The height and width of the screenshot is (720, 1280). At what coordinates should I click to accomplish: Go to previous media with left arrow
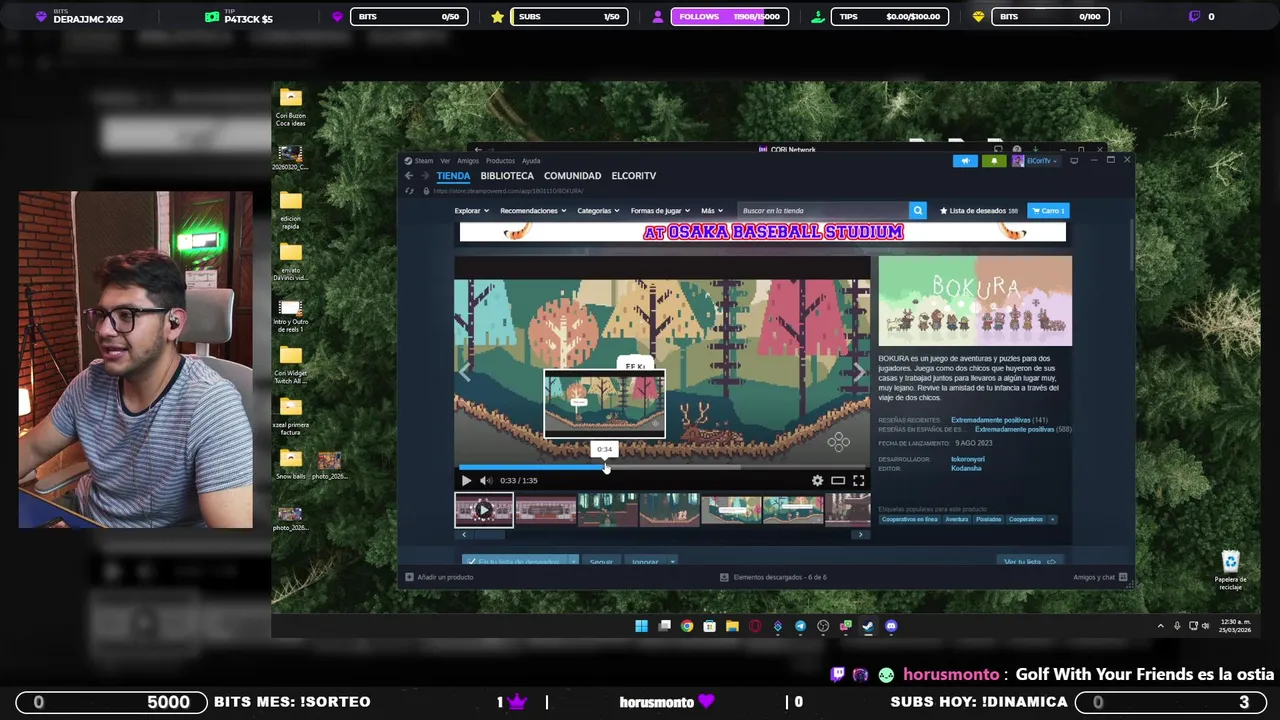(x=466, y=371)
